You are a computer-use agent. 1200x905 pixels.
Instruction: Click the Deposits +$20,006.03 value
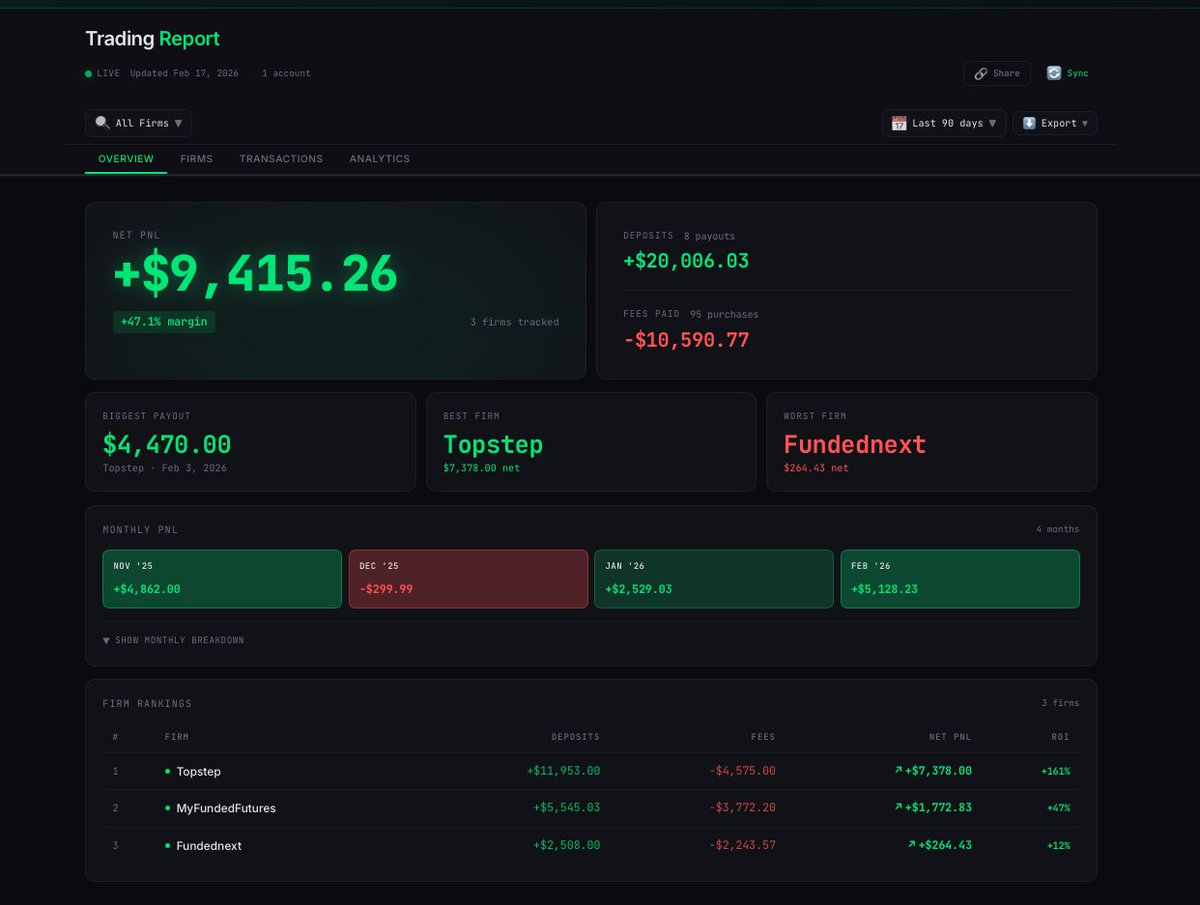pos(686,261)
